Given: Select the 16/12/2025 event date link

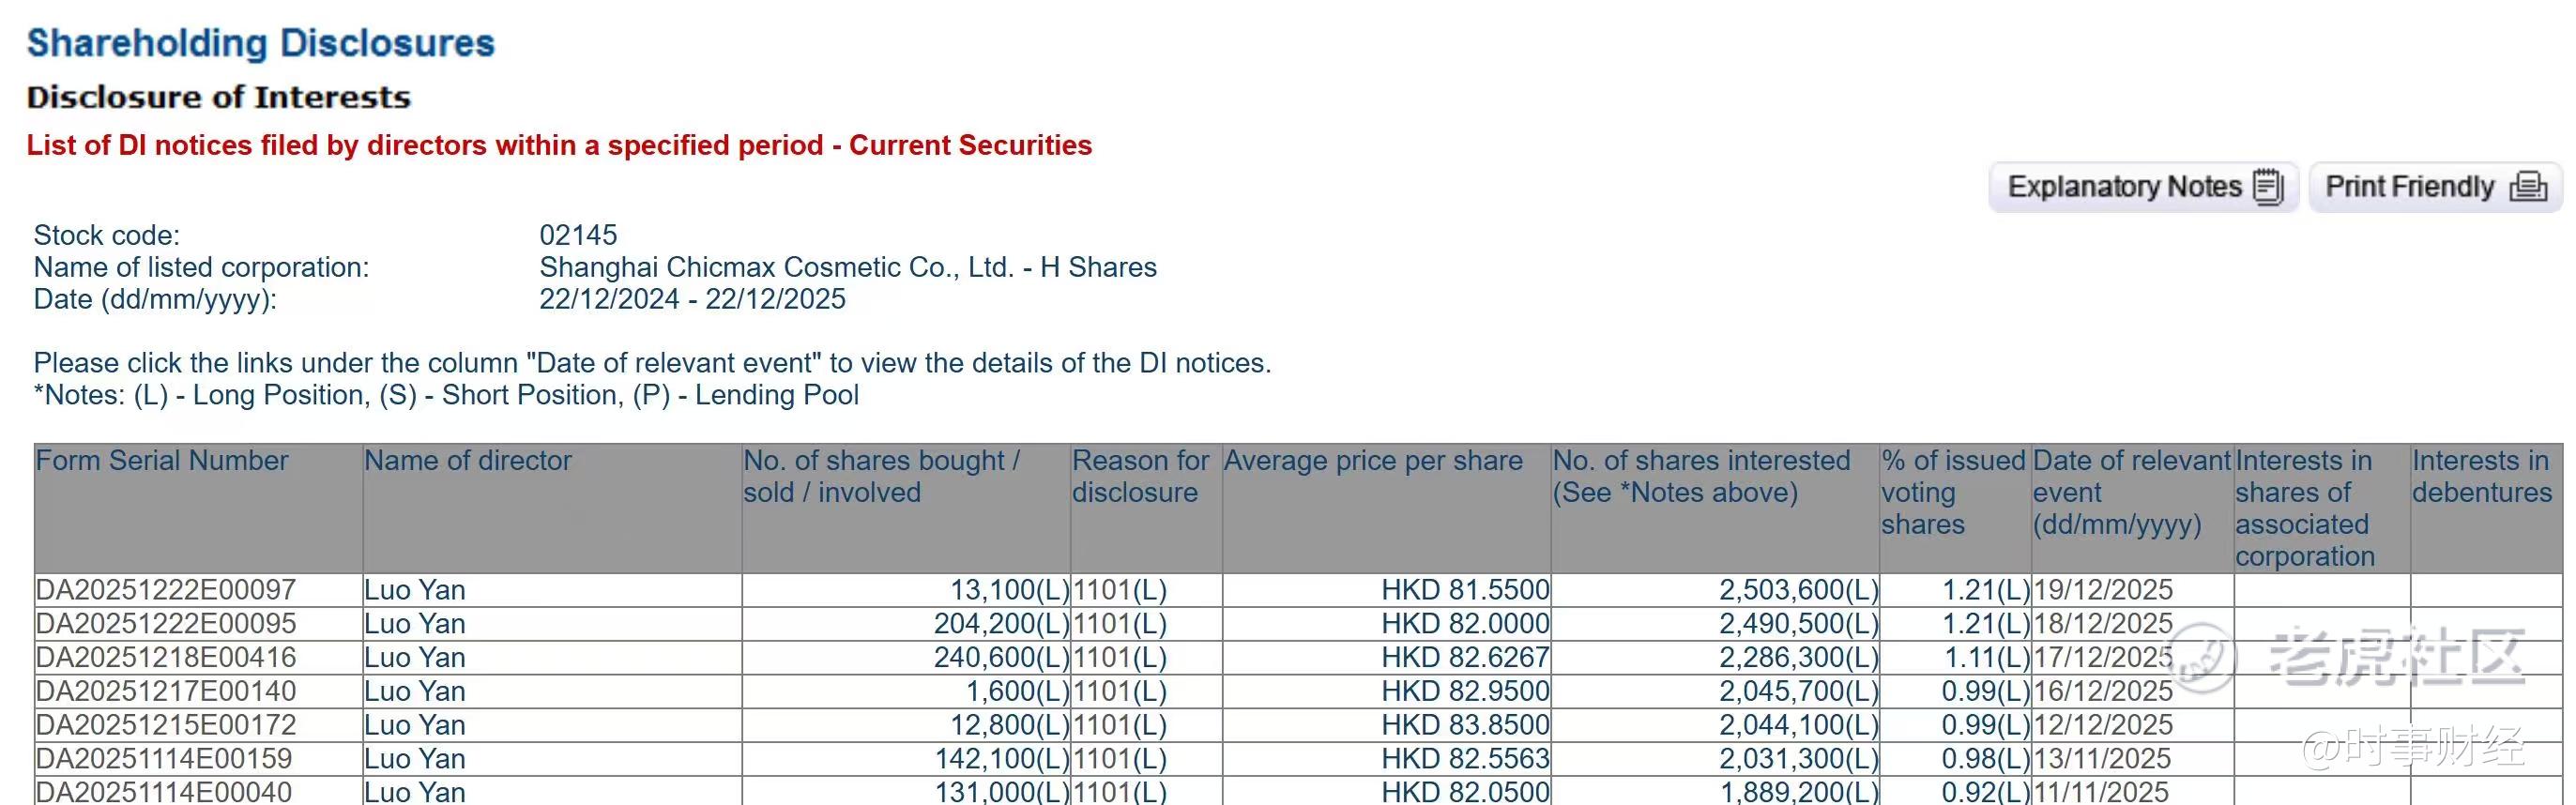Looking at the screenshot, I should 2102,691.
